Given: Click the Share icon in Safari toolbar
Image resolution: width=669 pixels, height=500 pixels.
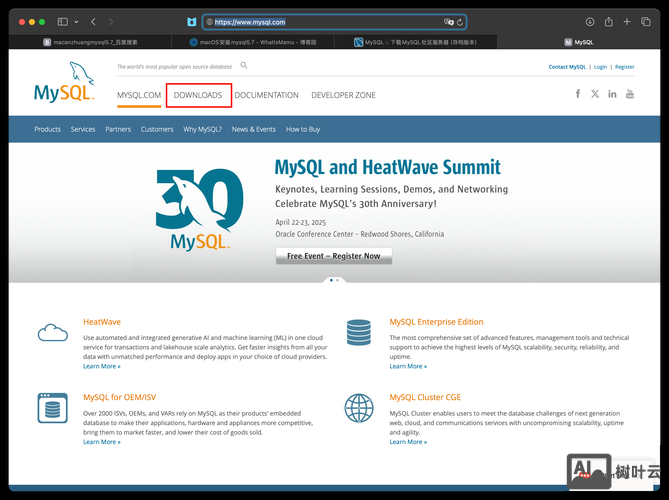Looking at the screenshot, I should coord(608,21).
